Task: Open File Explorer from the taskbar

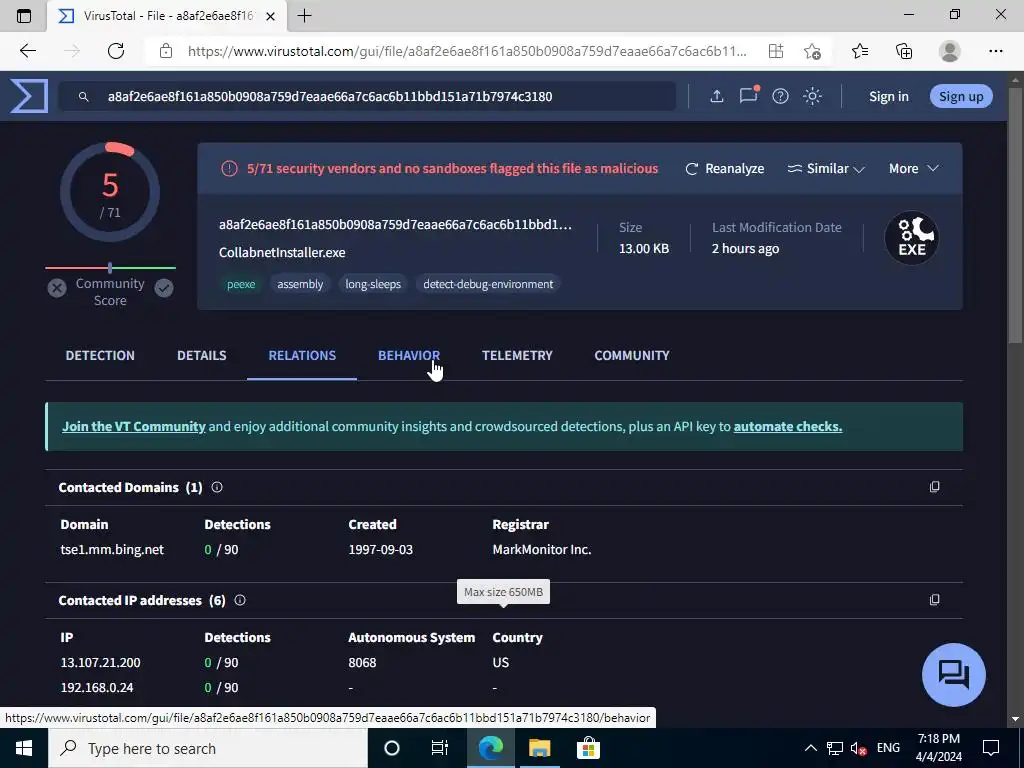Action: (539, 748)
